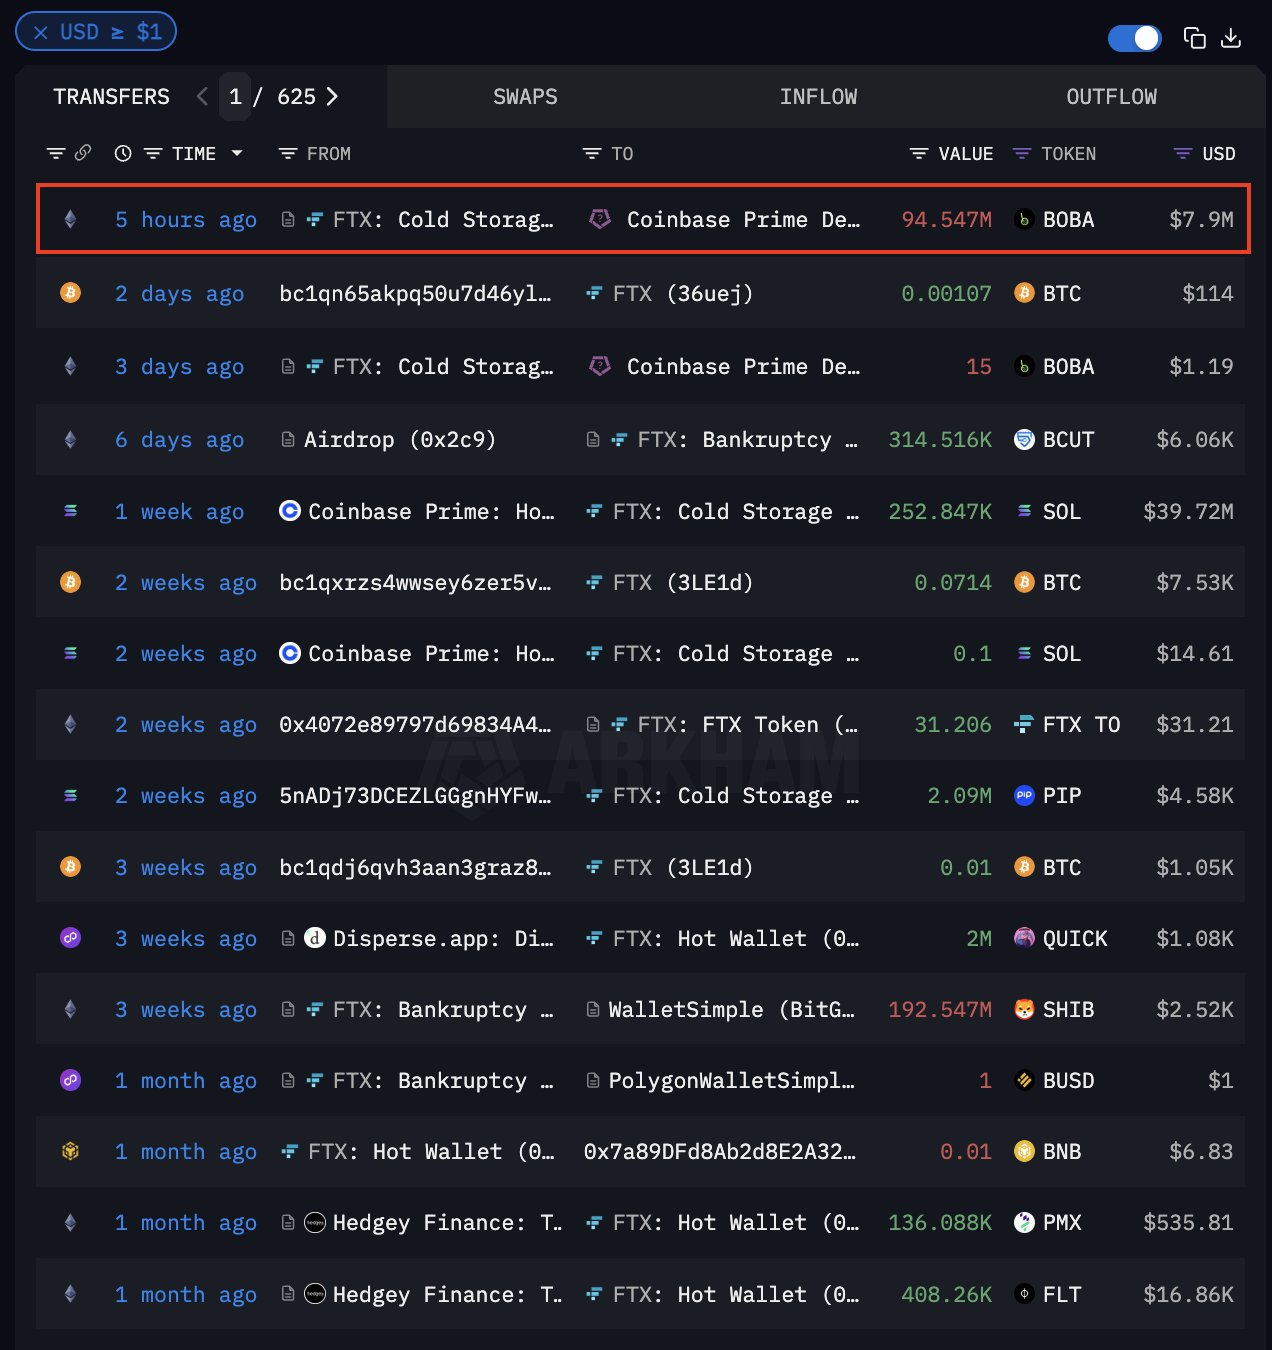Screen dimensions: 1272x1350
Task: Click Disperse.app logo icon
Action: click(315, 938)
